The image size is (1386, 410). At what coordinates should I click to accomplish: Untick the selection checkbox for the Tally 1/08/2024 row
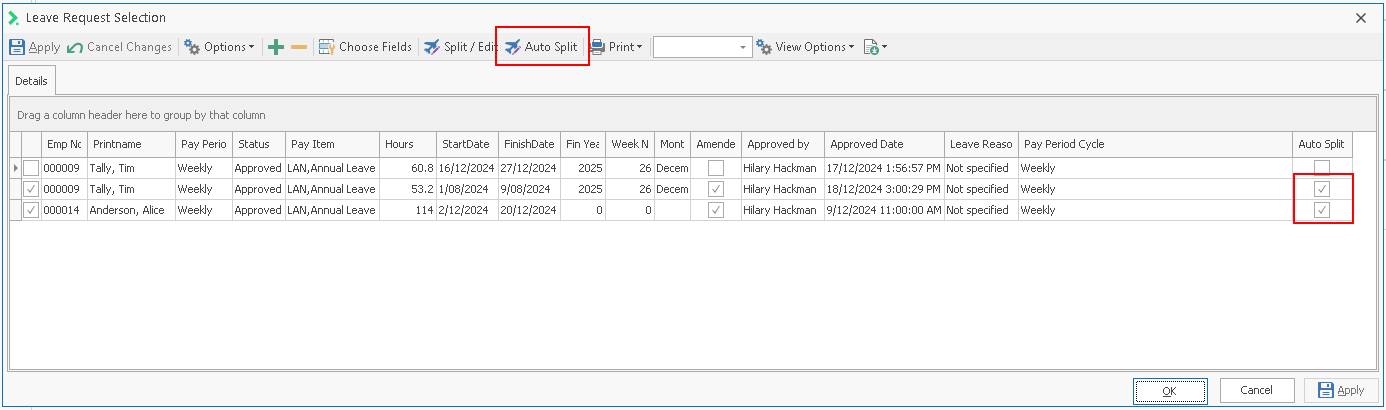[32, 189]
